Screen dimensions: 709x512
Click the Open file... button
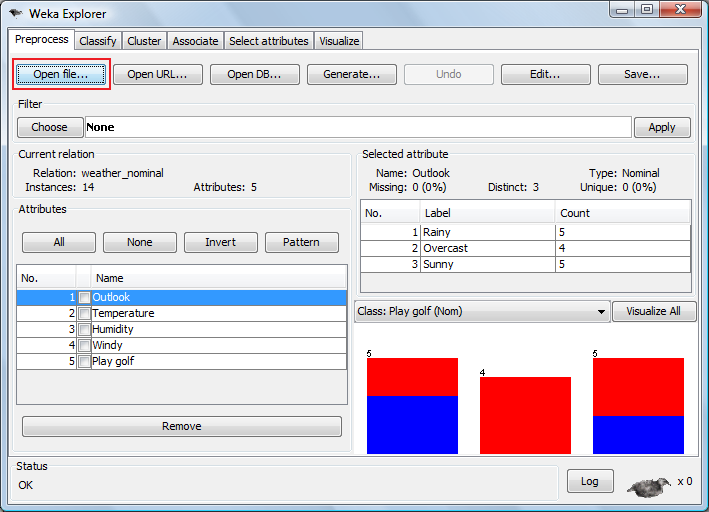tap(61, 74)
